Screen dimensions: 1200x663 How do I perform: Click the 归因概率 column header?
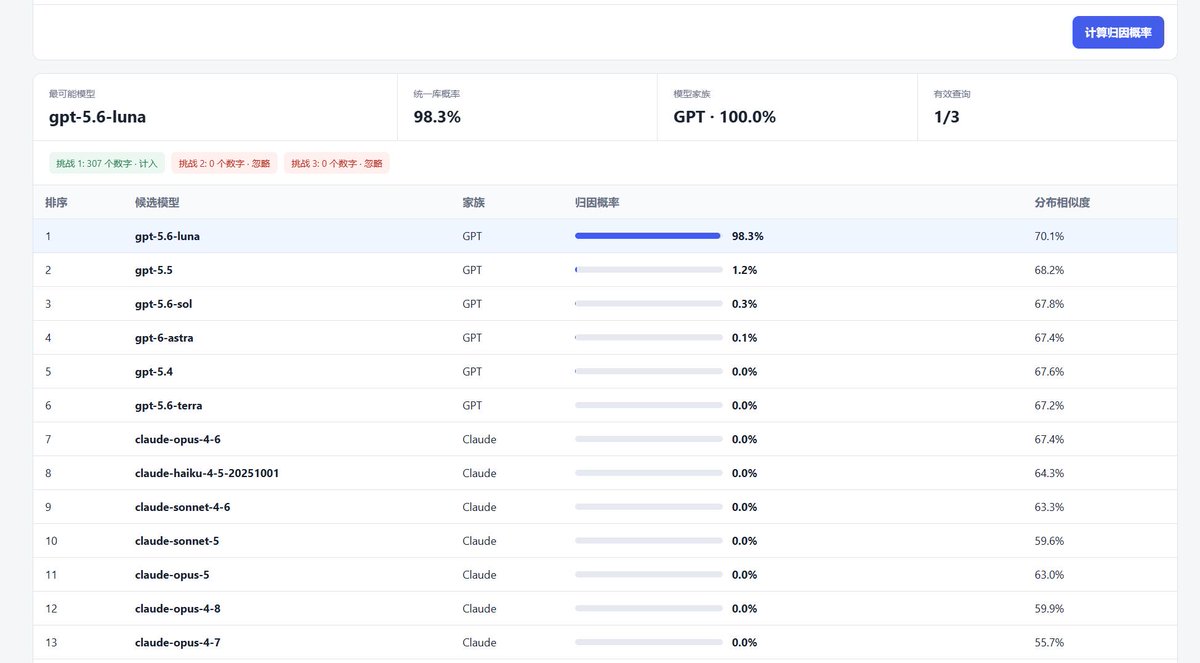(597, 202)
